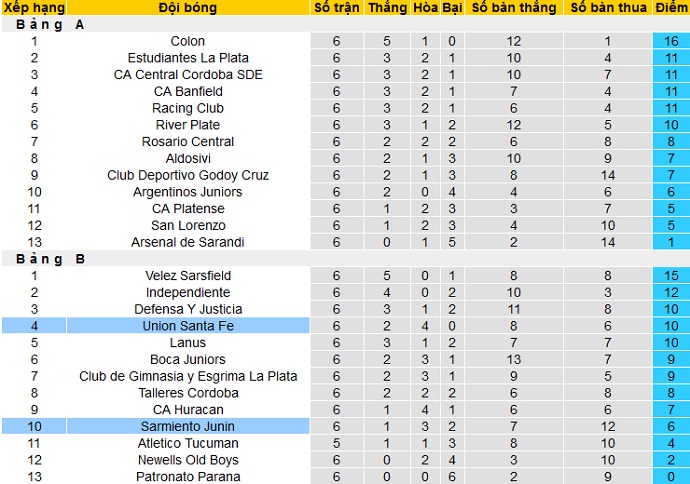Click the Racing Club team name
Viewport: 690px width, 484px height.
(188, 108)
